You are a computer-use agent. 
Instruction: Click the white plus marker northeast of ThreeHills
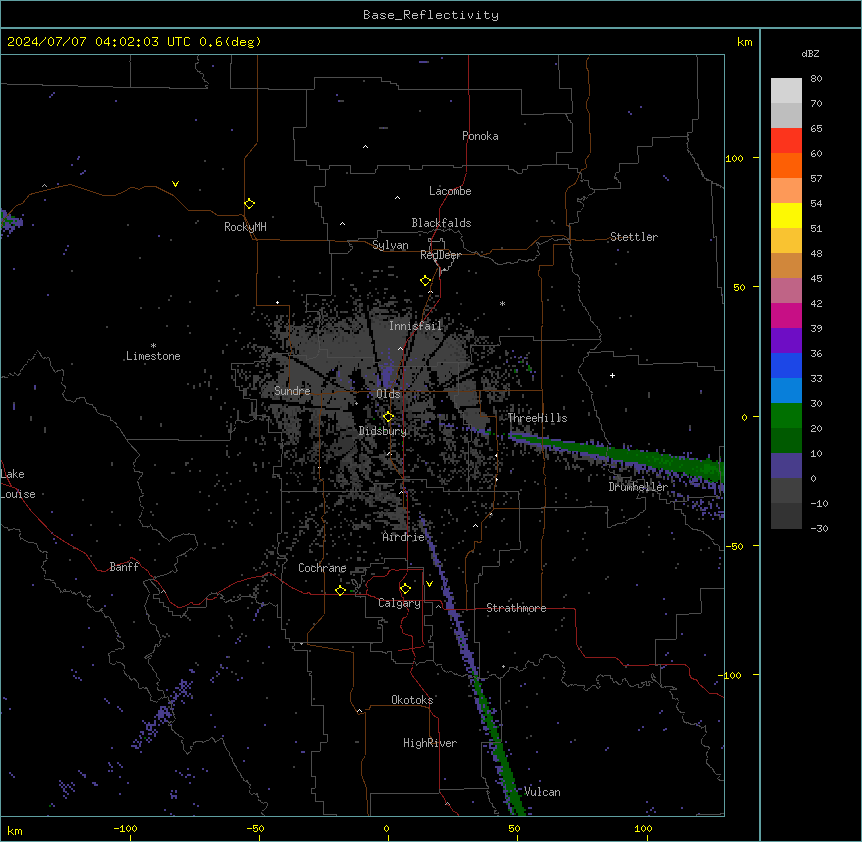tap(612, 375)
